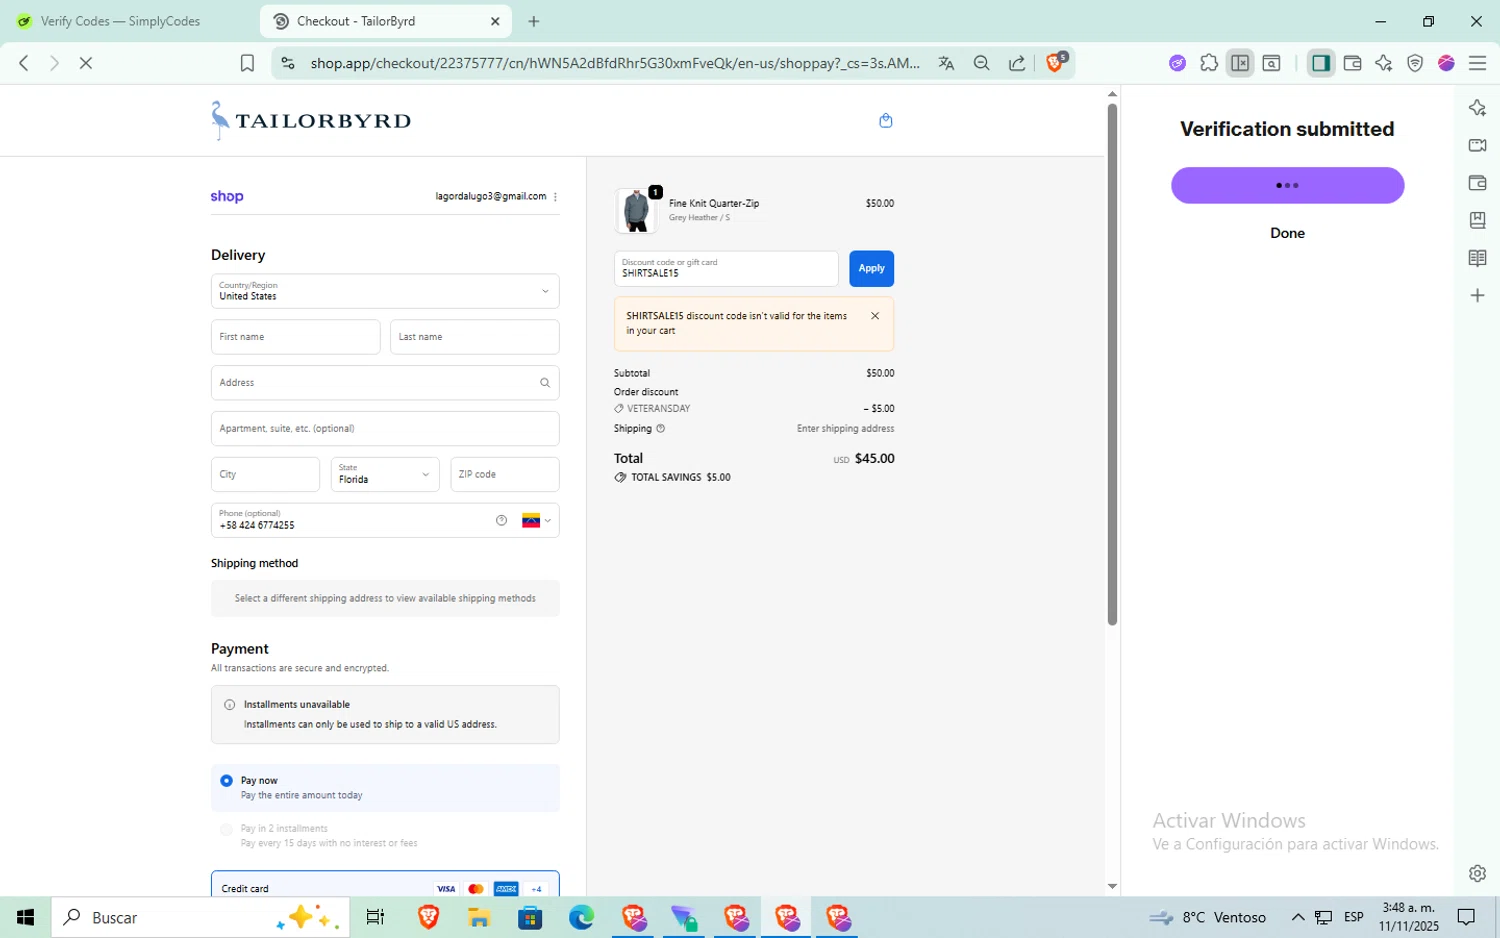Image resolution: width=1500 pixels, height=938 pixels.
Task: Toggle the side panel close icon
Action: (1240, 63)
